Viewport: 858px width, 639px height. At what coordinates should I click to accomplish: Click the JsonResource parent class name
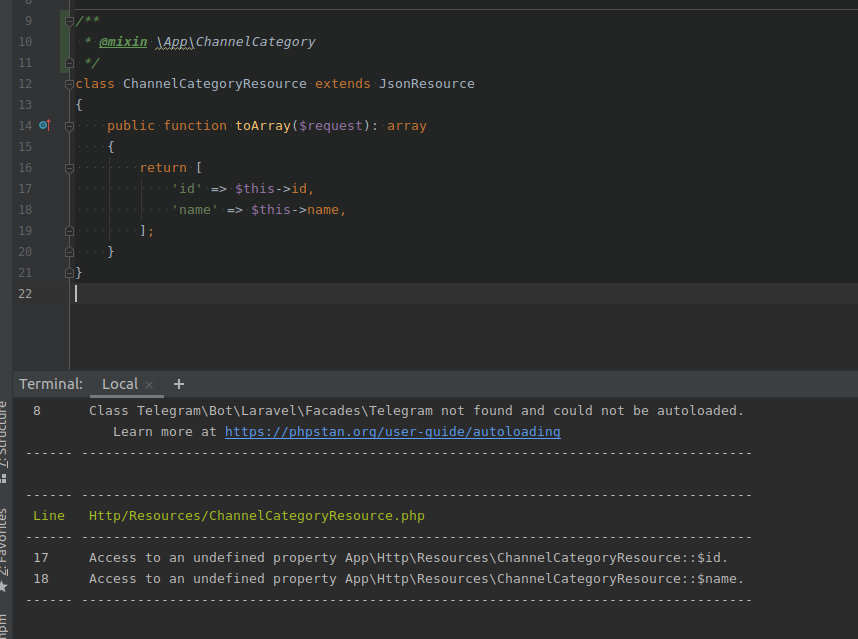(427, 84)
